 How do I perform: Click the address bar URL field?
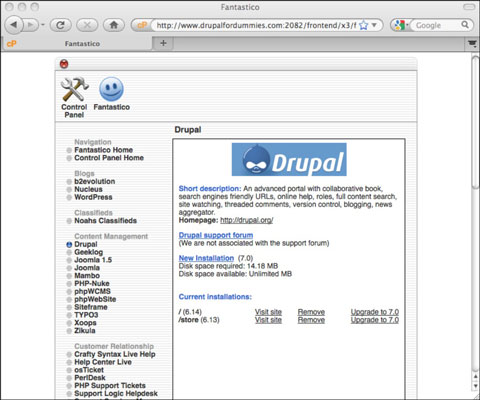pos(257,25)
